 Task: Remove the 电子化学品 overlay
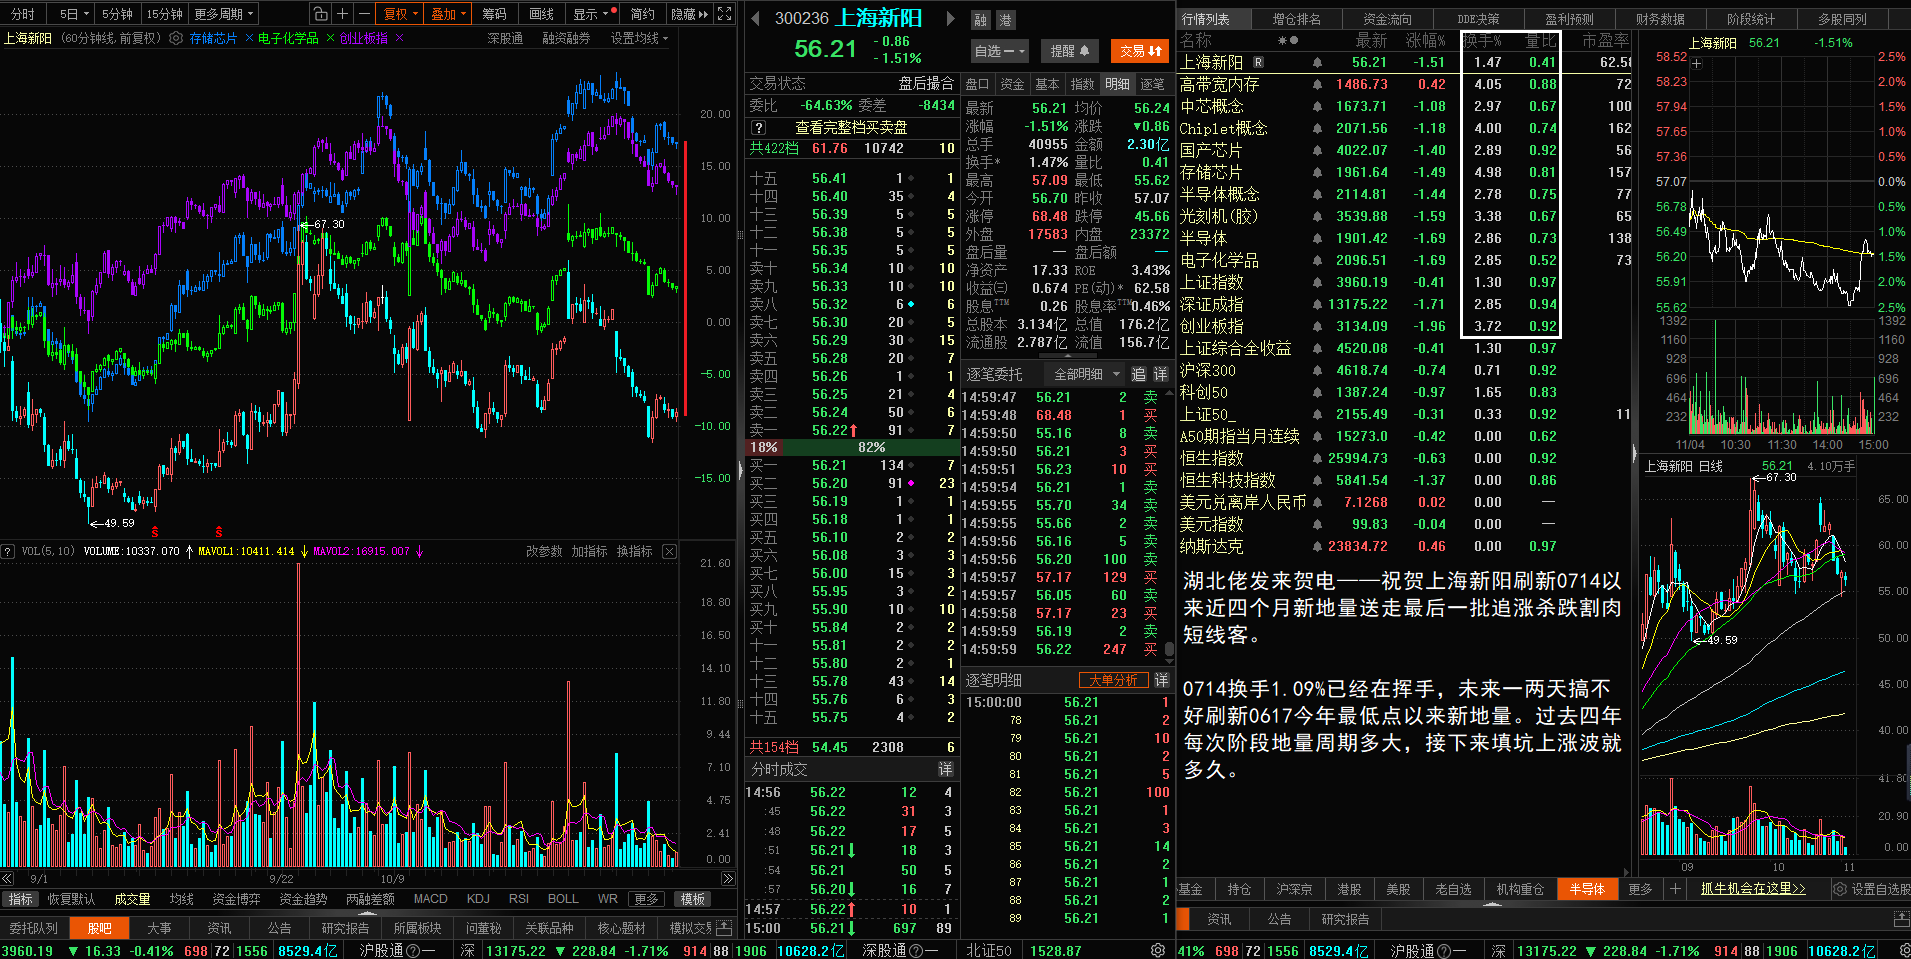point(330,38)
